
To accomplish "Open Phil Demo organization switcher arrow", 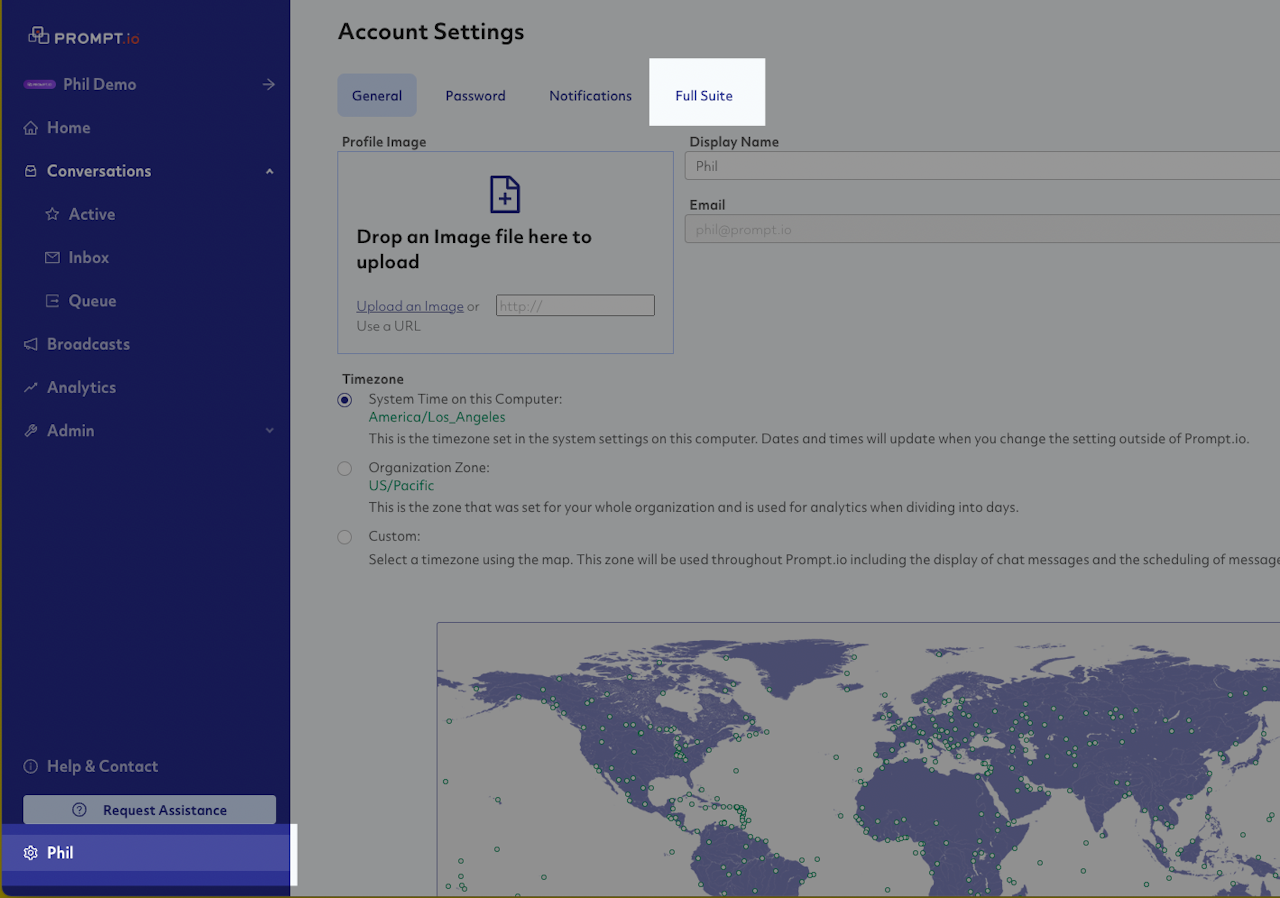I will pyautogui.click(x=268, y=85).
